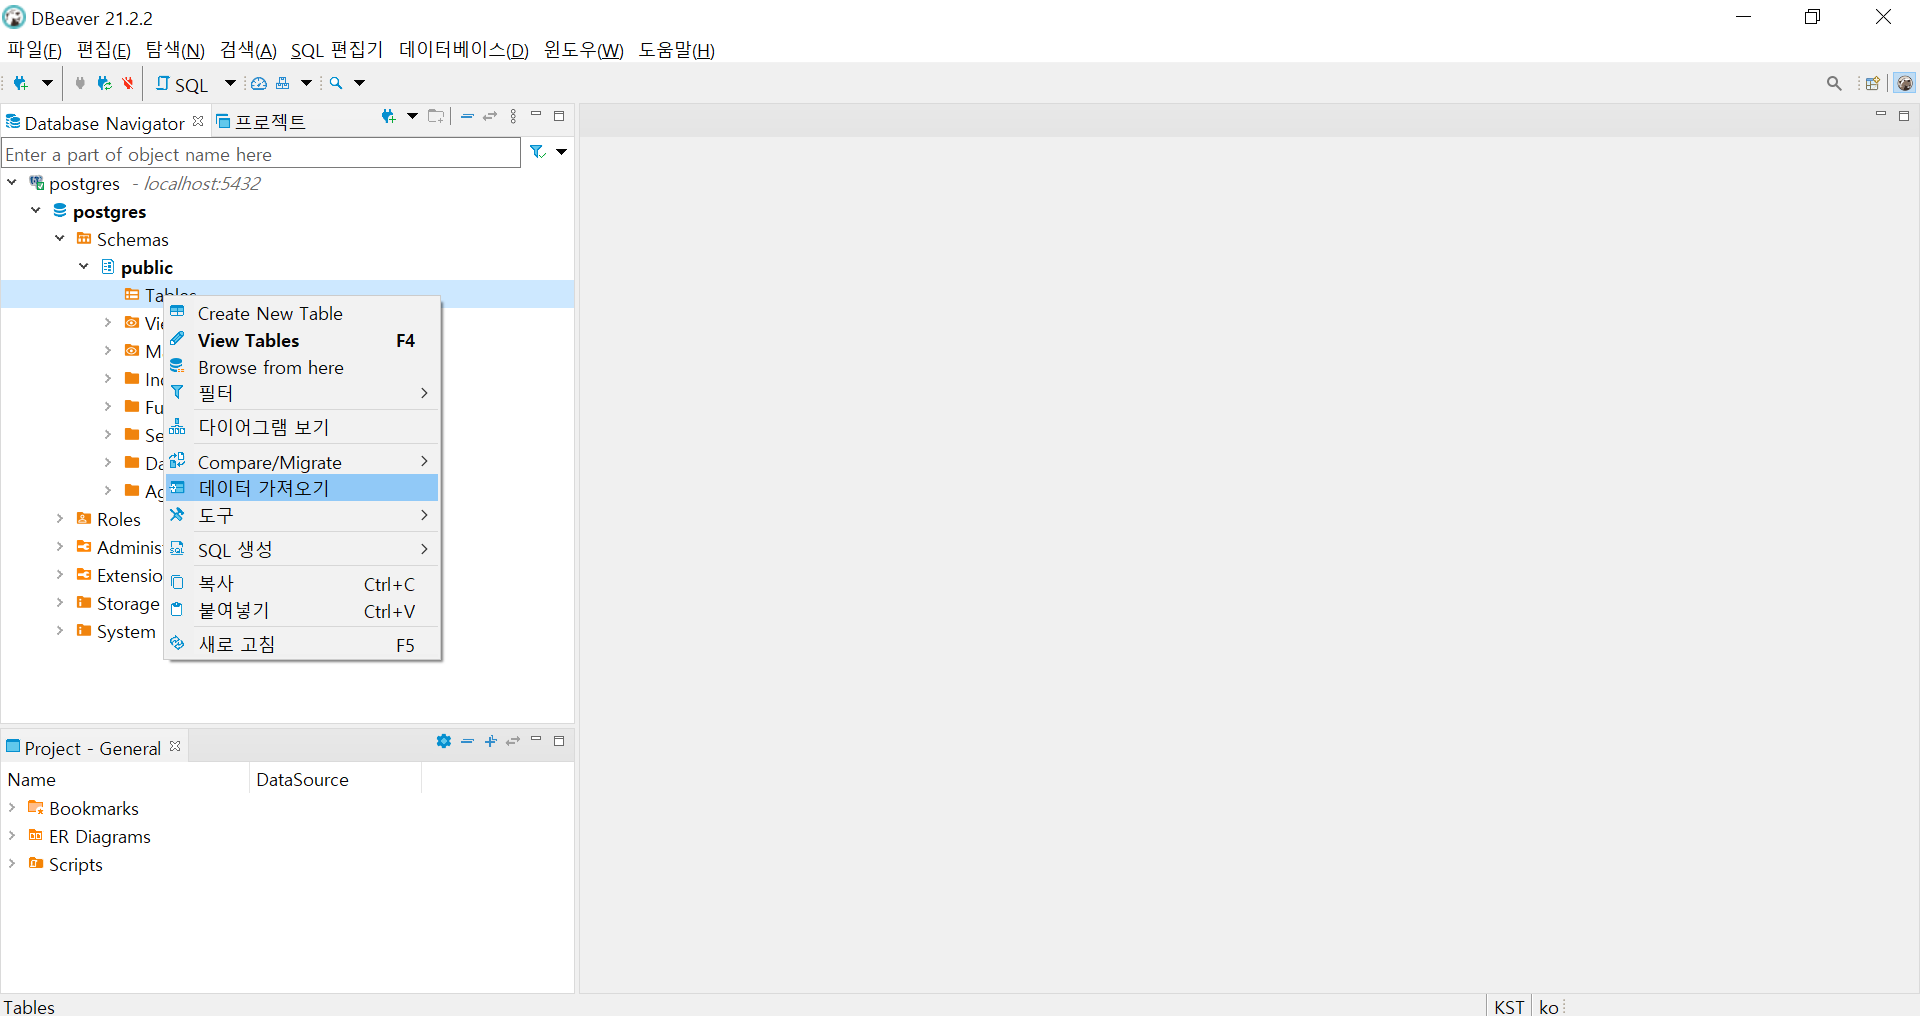Open the database dashboard gauge icon
The width and height of the screenshot is (1920, 1016).
[x=259, y=84]
